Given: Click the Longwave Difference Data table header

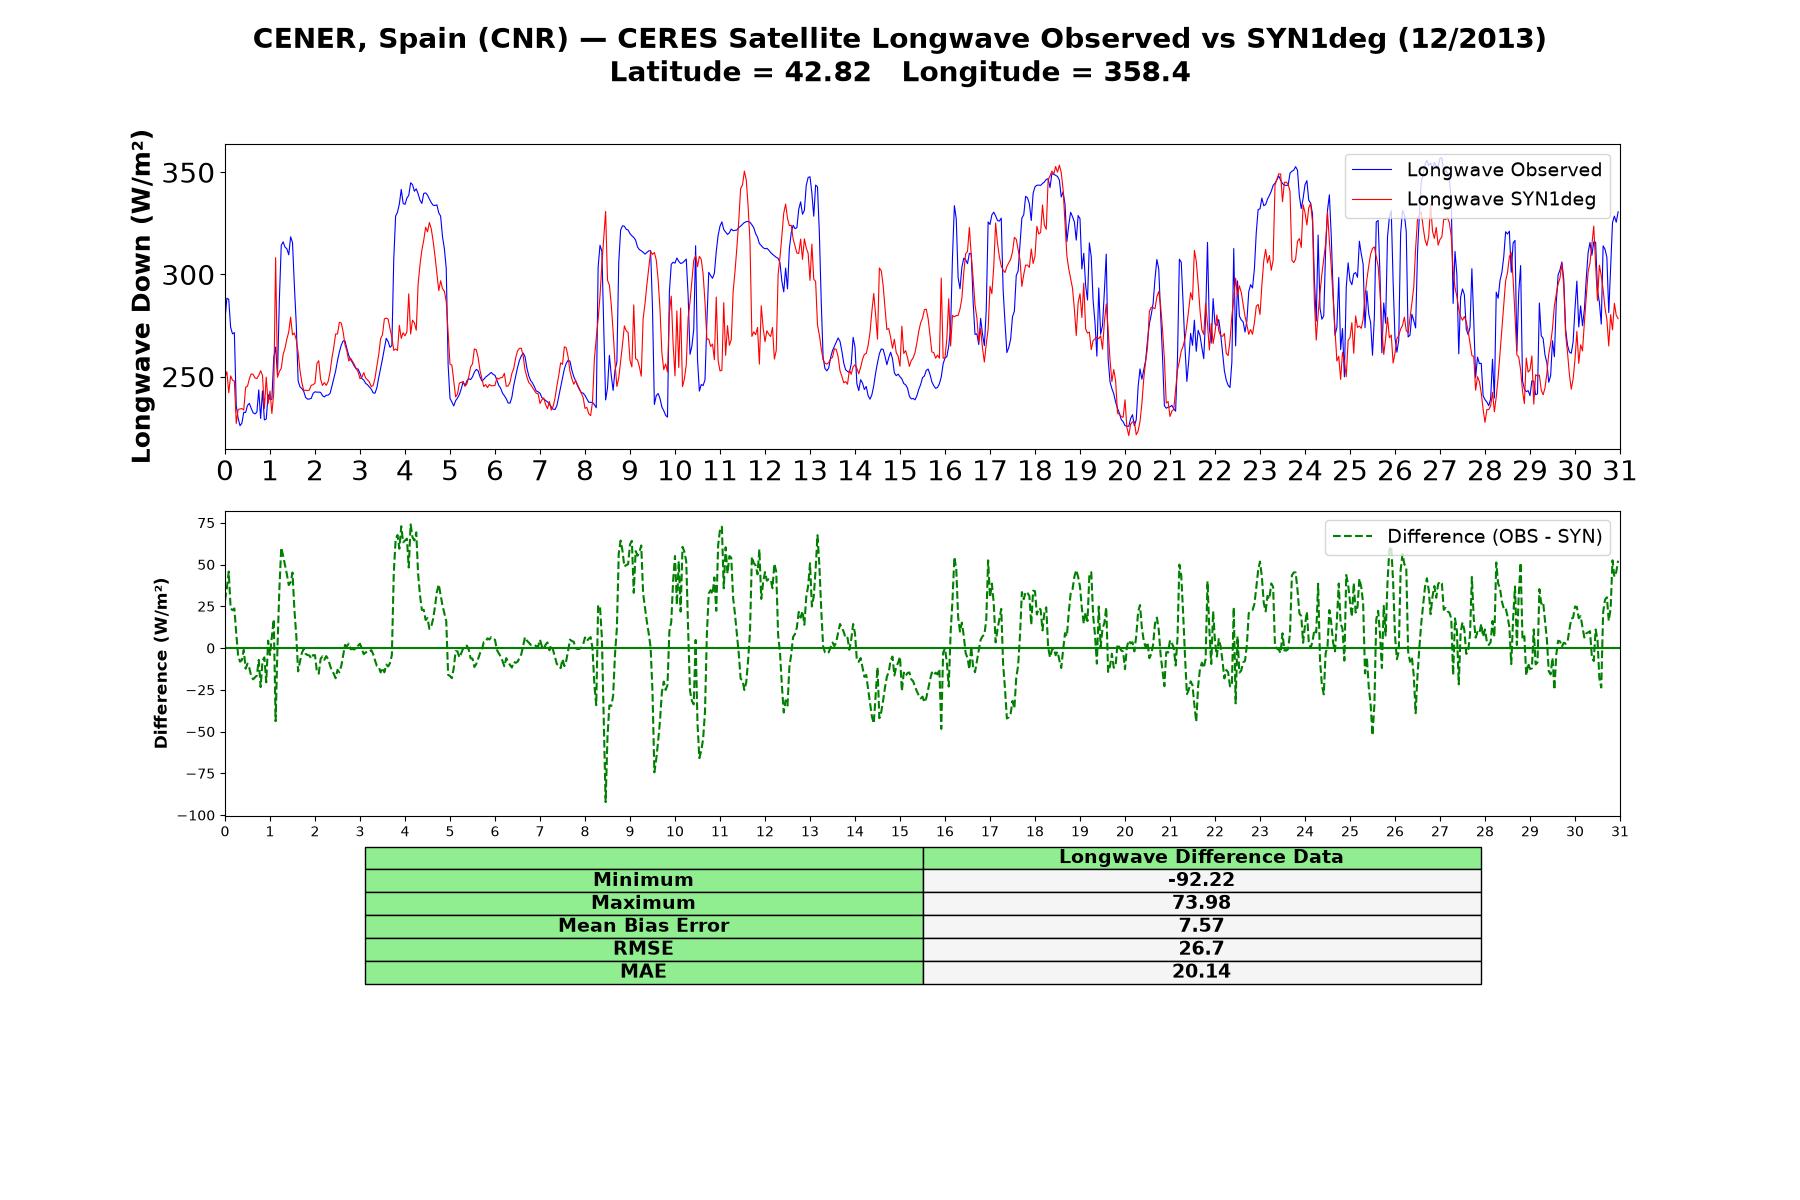Looking at the screenshot, I should click(1202, 857).
